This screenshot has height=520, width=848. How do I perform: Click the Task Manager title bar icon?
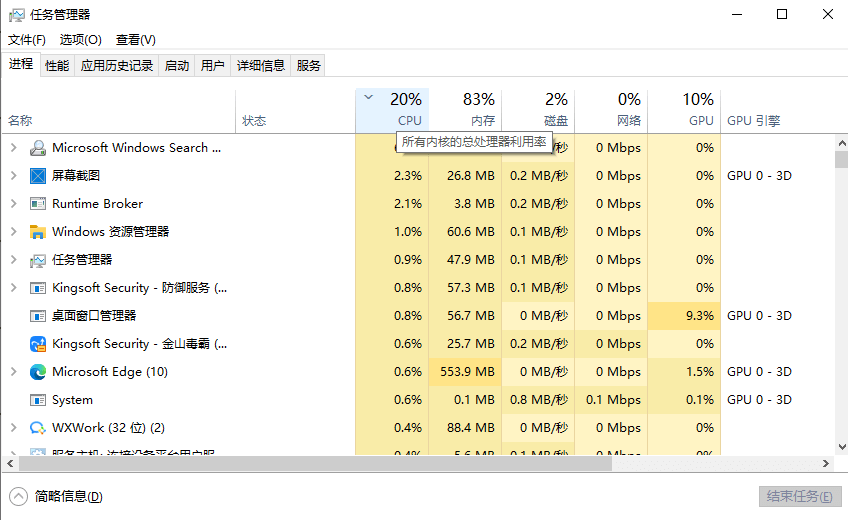pos(17,15)
